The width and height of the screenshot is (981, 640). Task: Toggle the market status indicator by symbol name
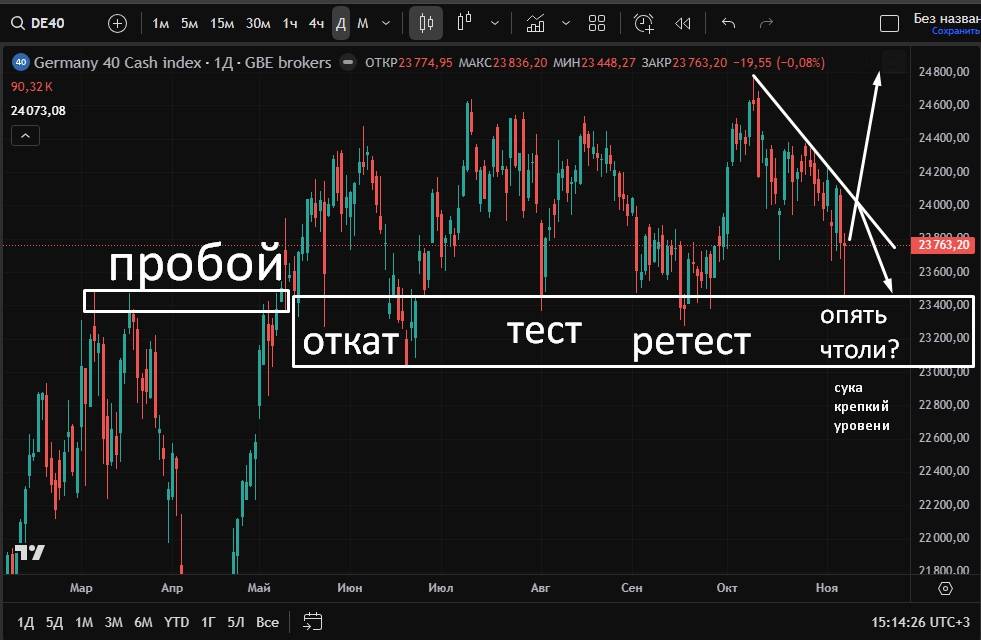click(x=347, y=62)
